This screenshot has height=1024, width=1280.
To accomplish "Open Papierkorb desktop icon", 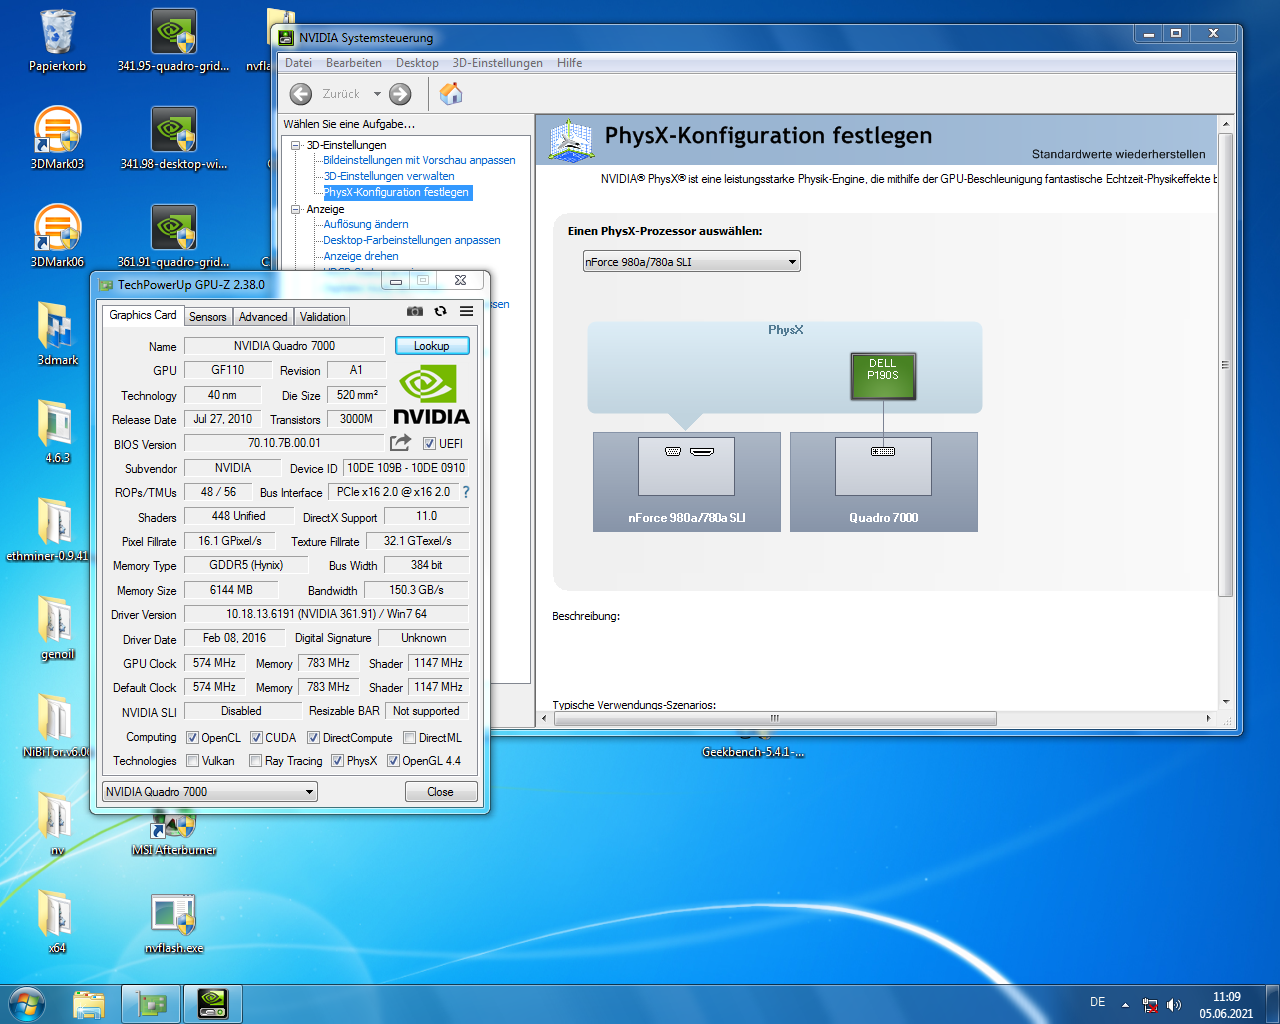I will 57,41.
